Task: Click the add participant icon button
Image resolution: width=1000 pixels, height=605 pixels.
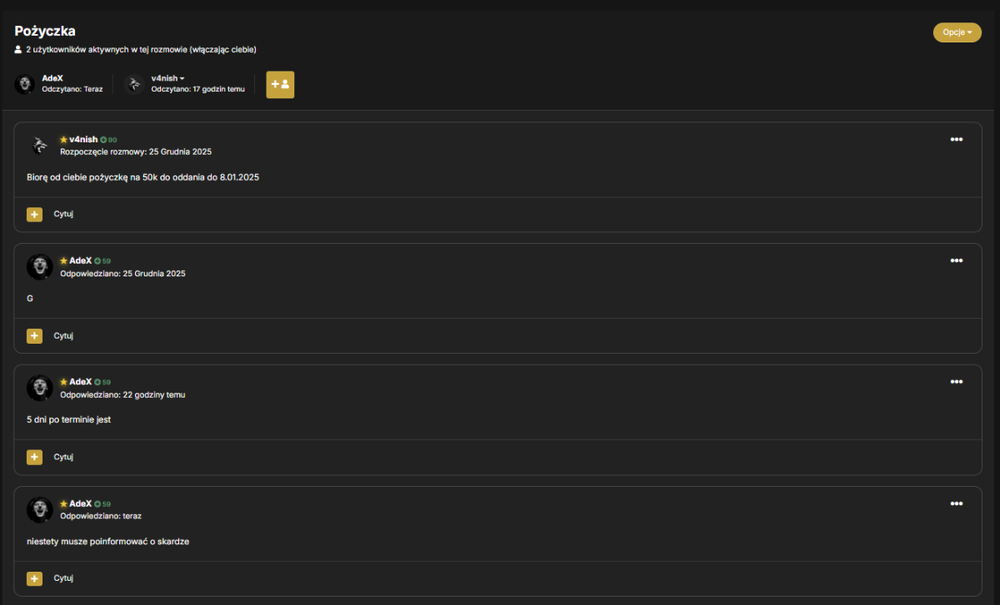Action: click(280, 84)
